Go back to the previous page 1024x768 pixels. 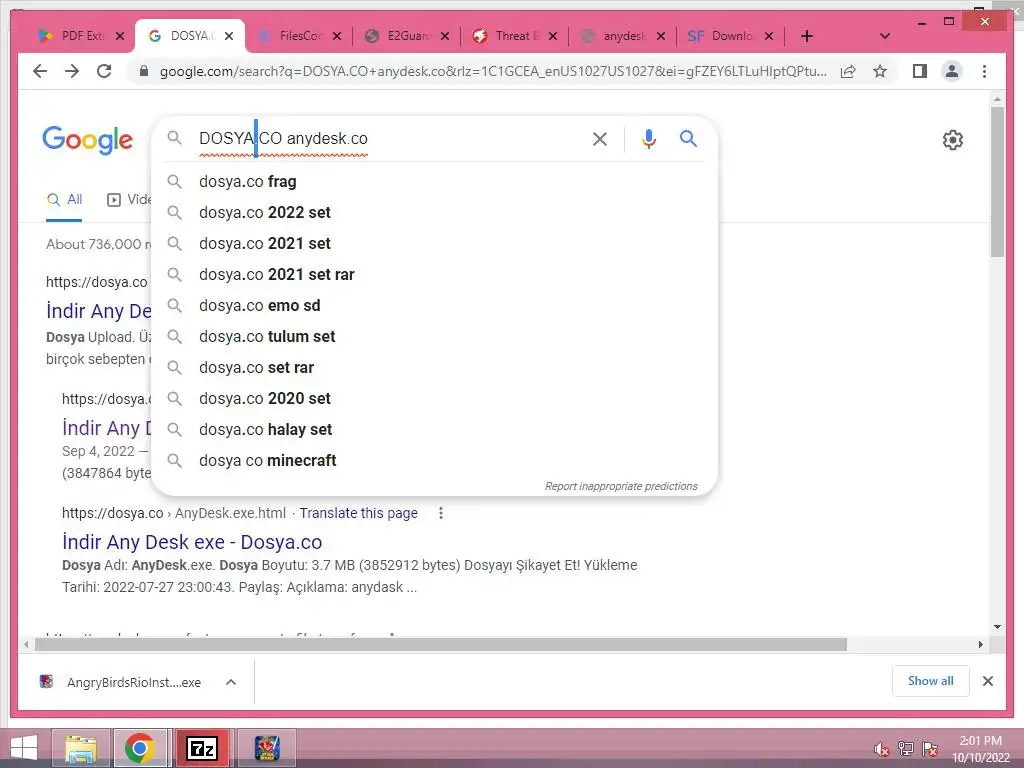click(40, 71)
